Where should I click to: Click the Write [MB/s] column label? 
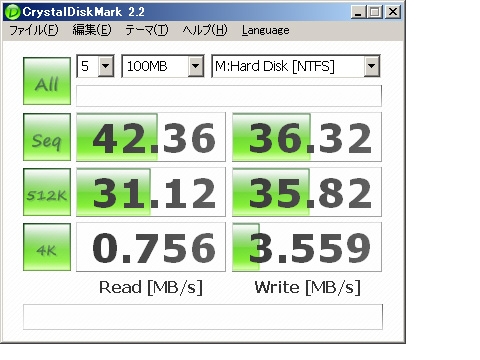coord(308,287)
